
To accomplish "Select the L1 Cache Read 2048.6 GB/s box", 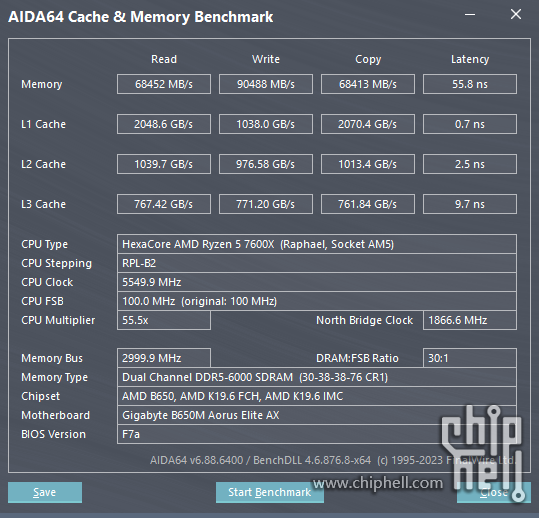I will (x=164, y=124).
